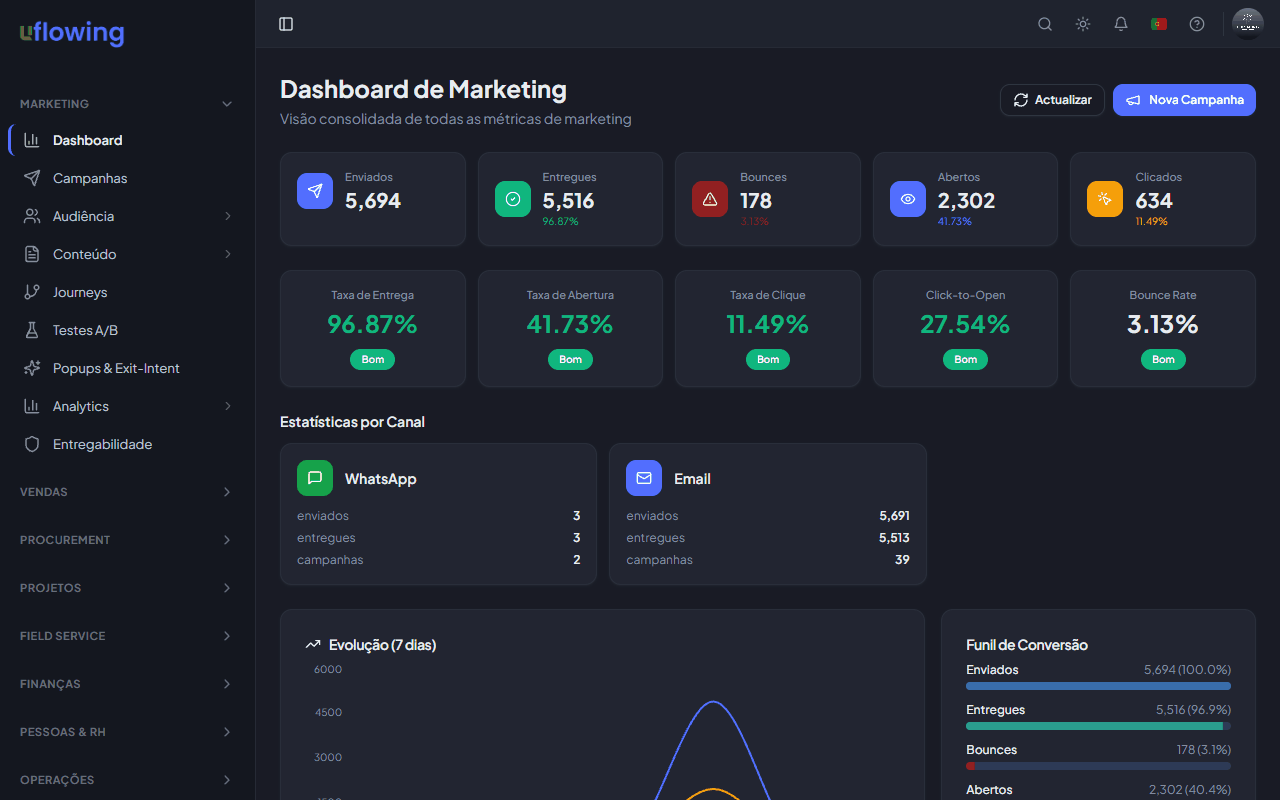Image resolution: width=1280 pixels, height=800 pixels.
Task: Open the Journeys section icon in sidebar
Action: [x=31, y=291]
